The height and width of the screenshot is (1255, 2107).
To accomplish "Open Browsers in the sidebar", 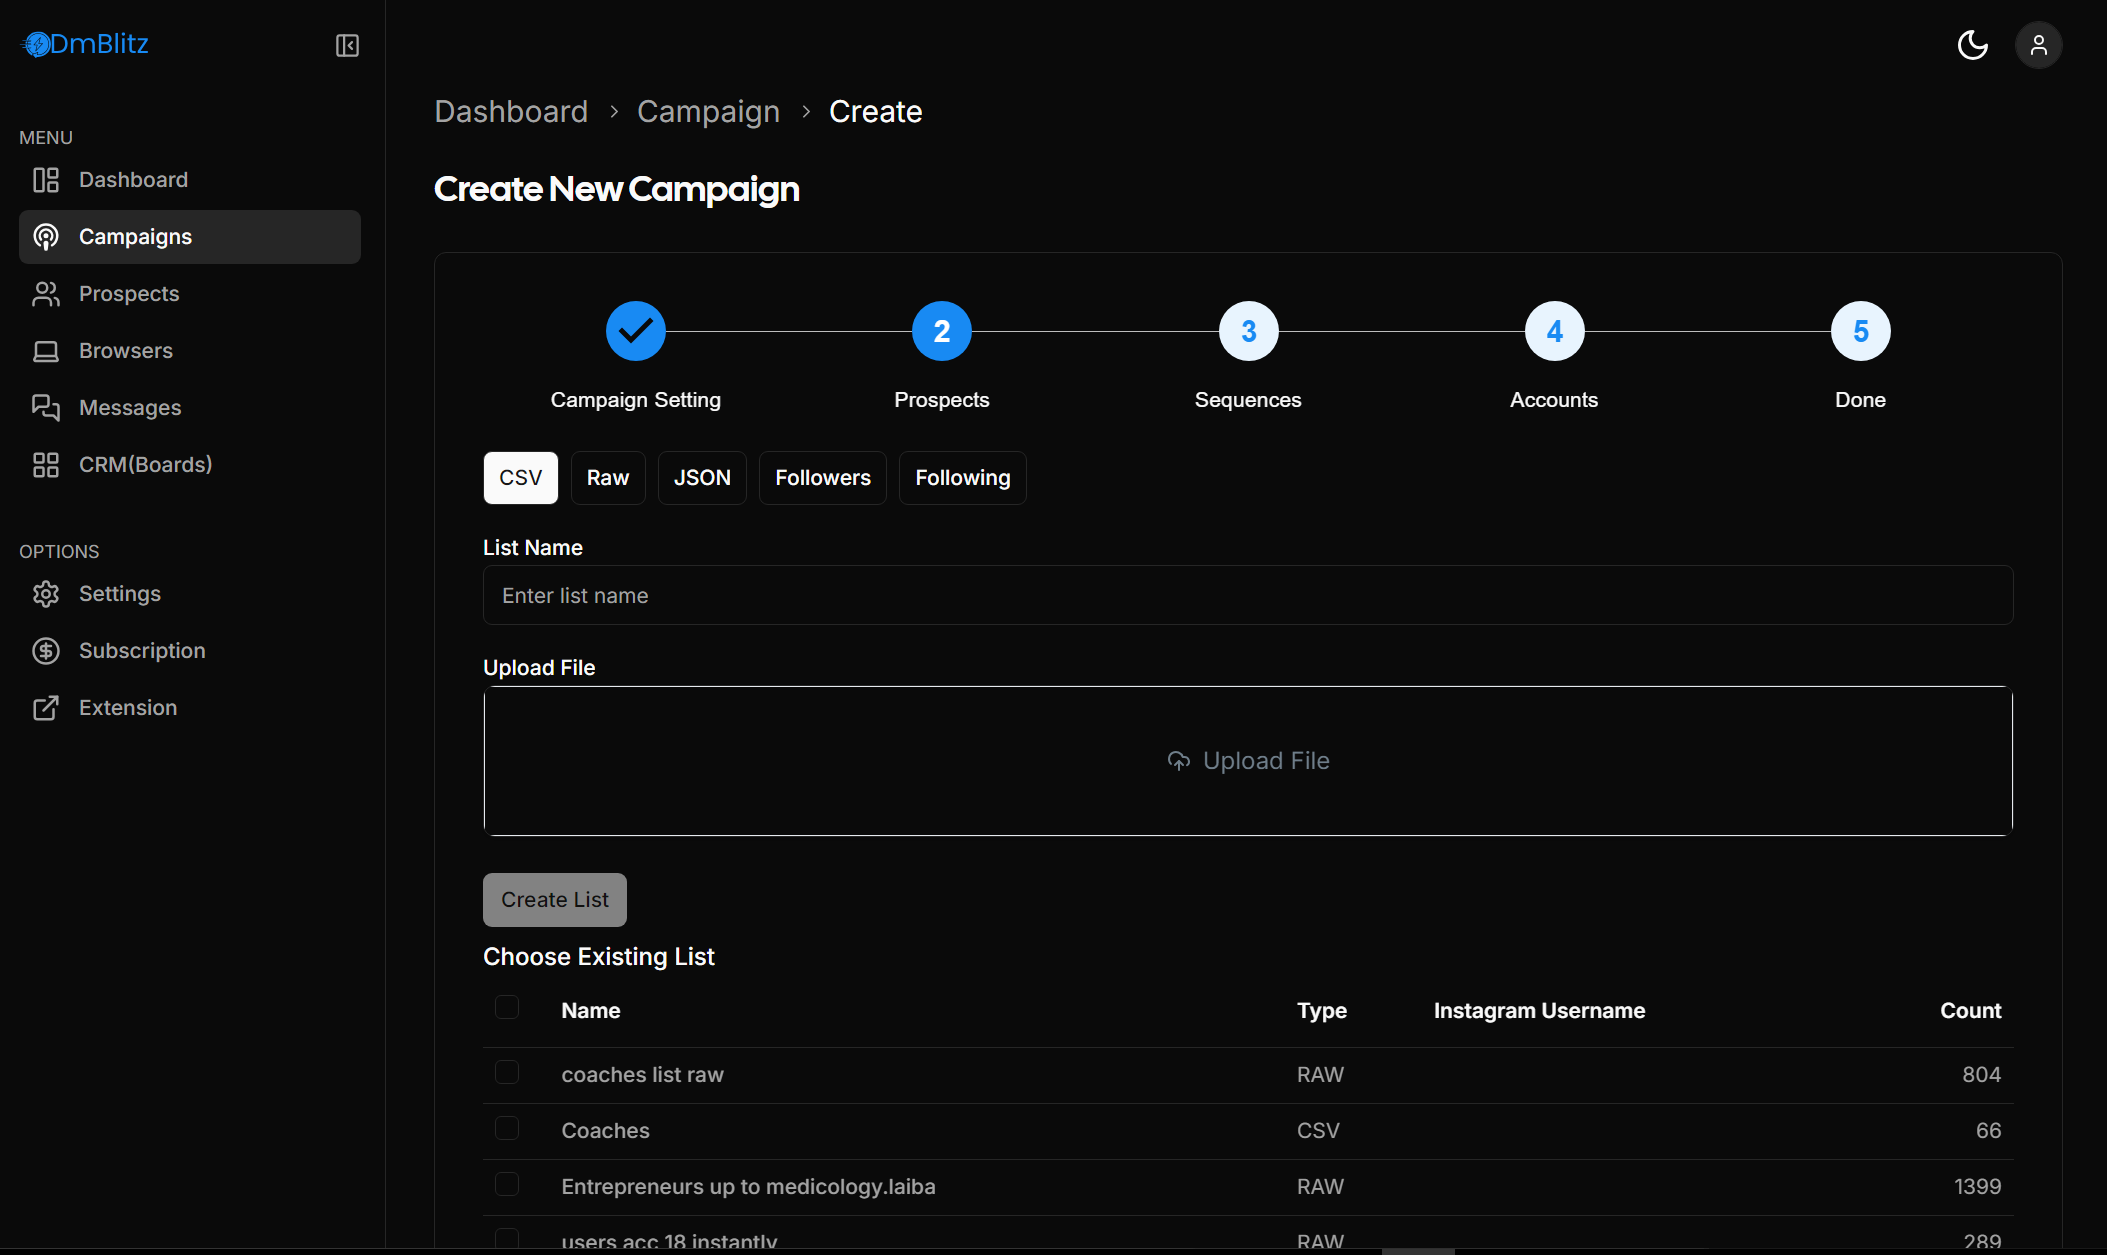I will tap(190, 351).
